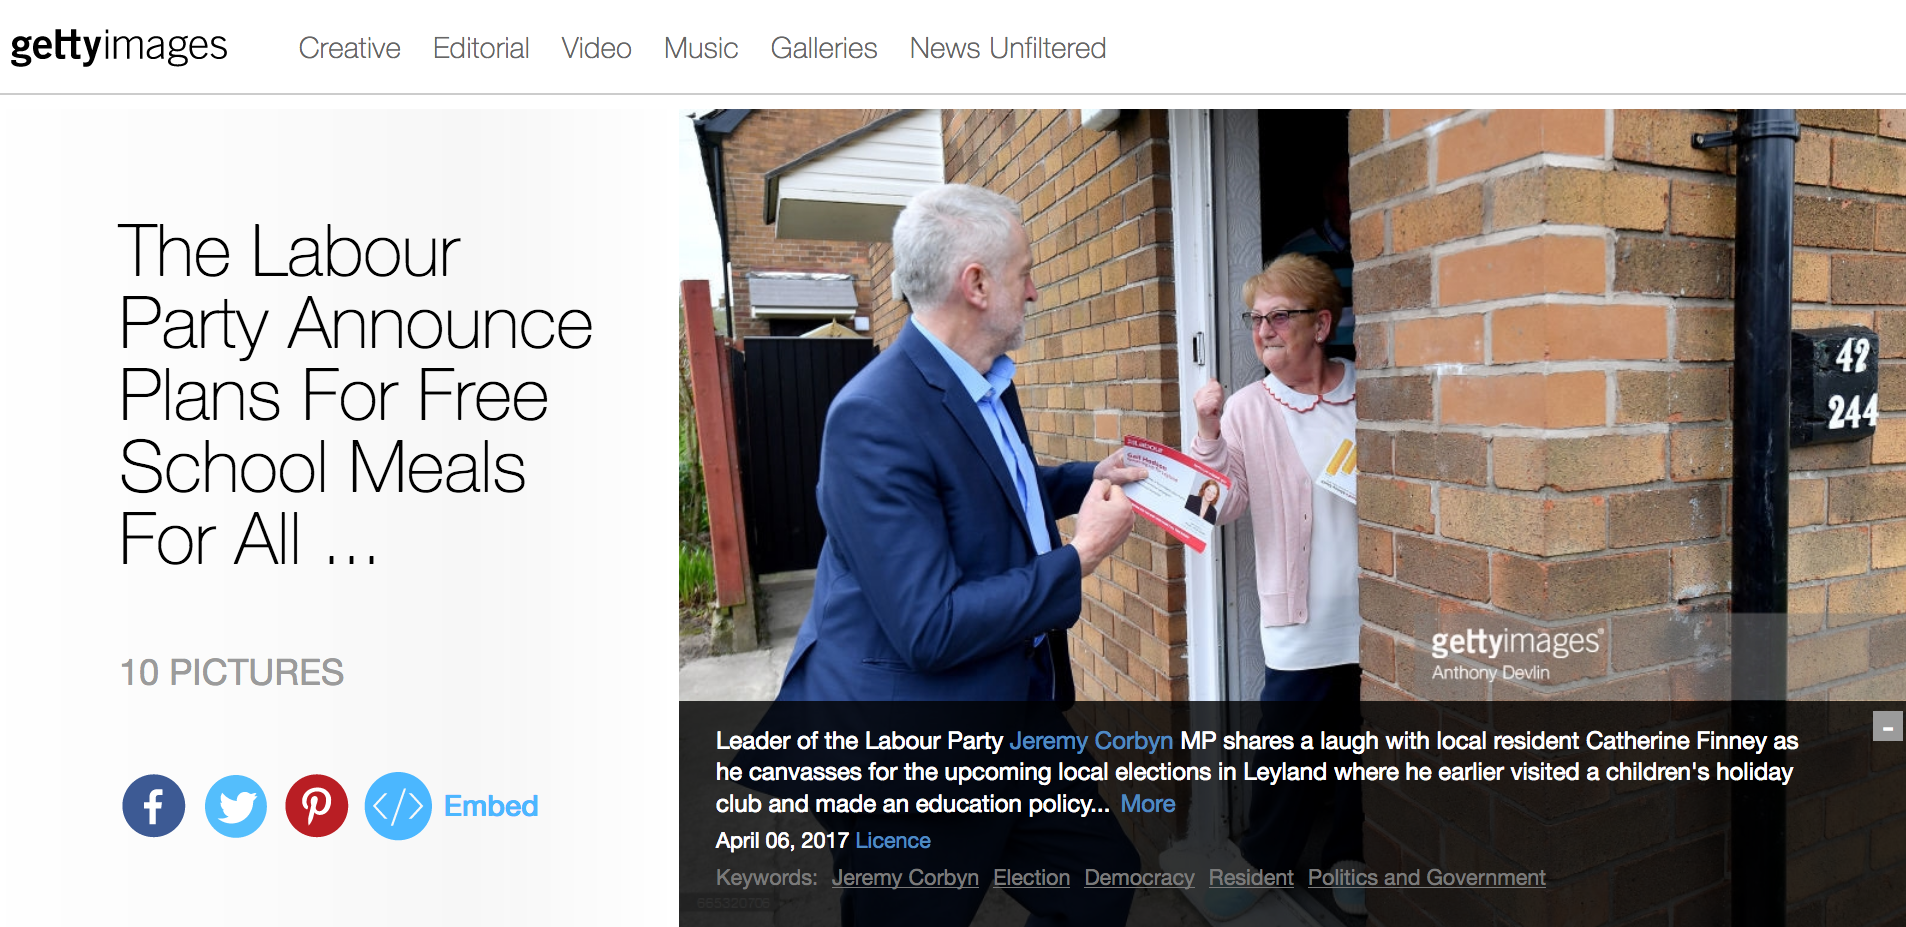Expand caption with More link
This screenshot has height=927, width=1906.
tap(1147, 804)
